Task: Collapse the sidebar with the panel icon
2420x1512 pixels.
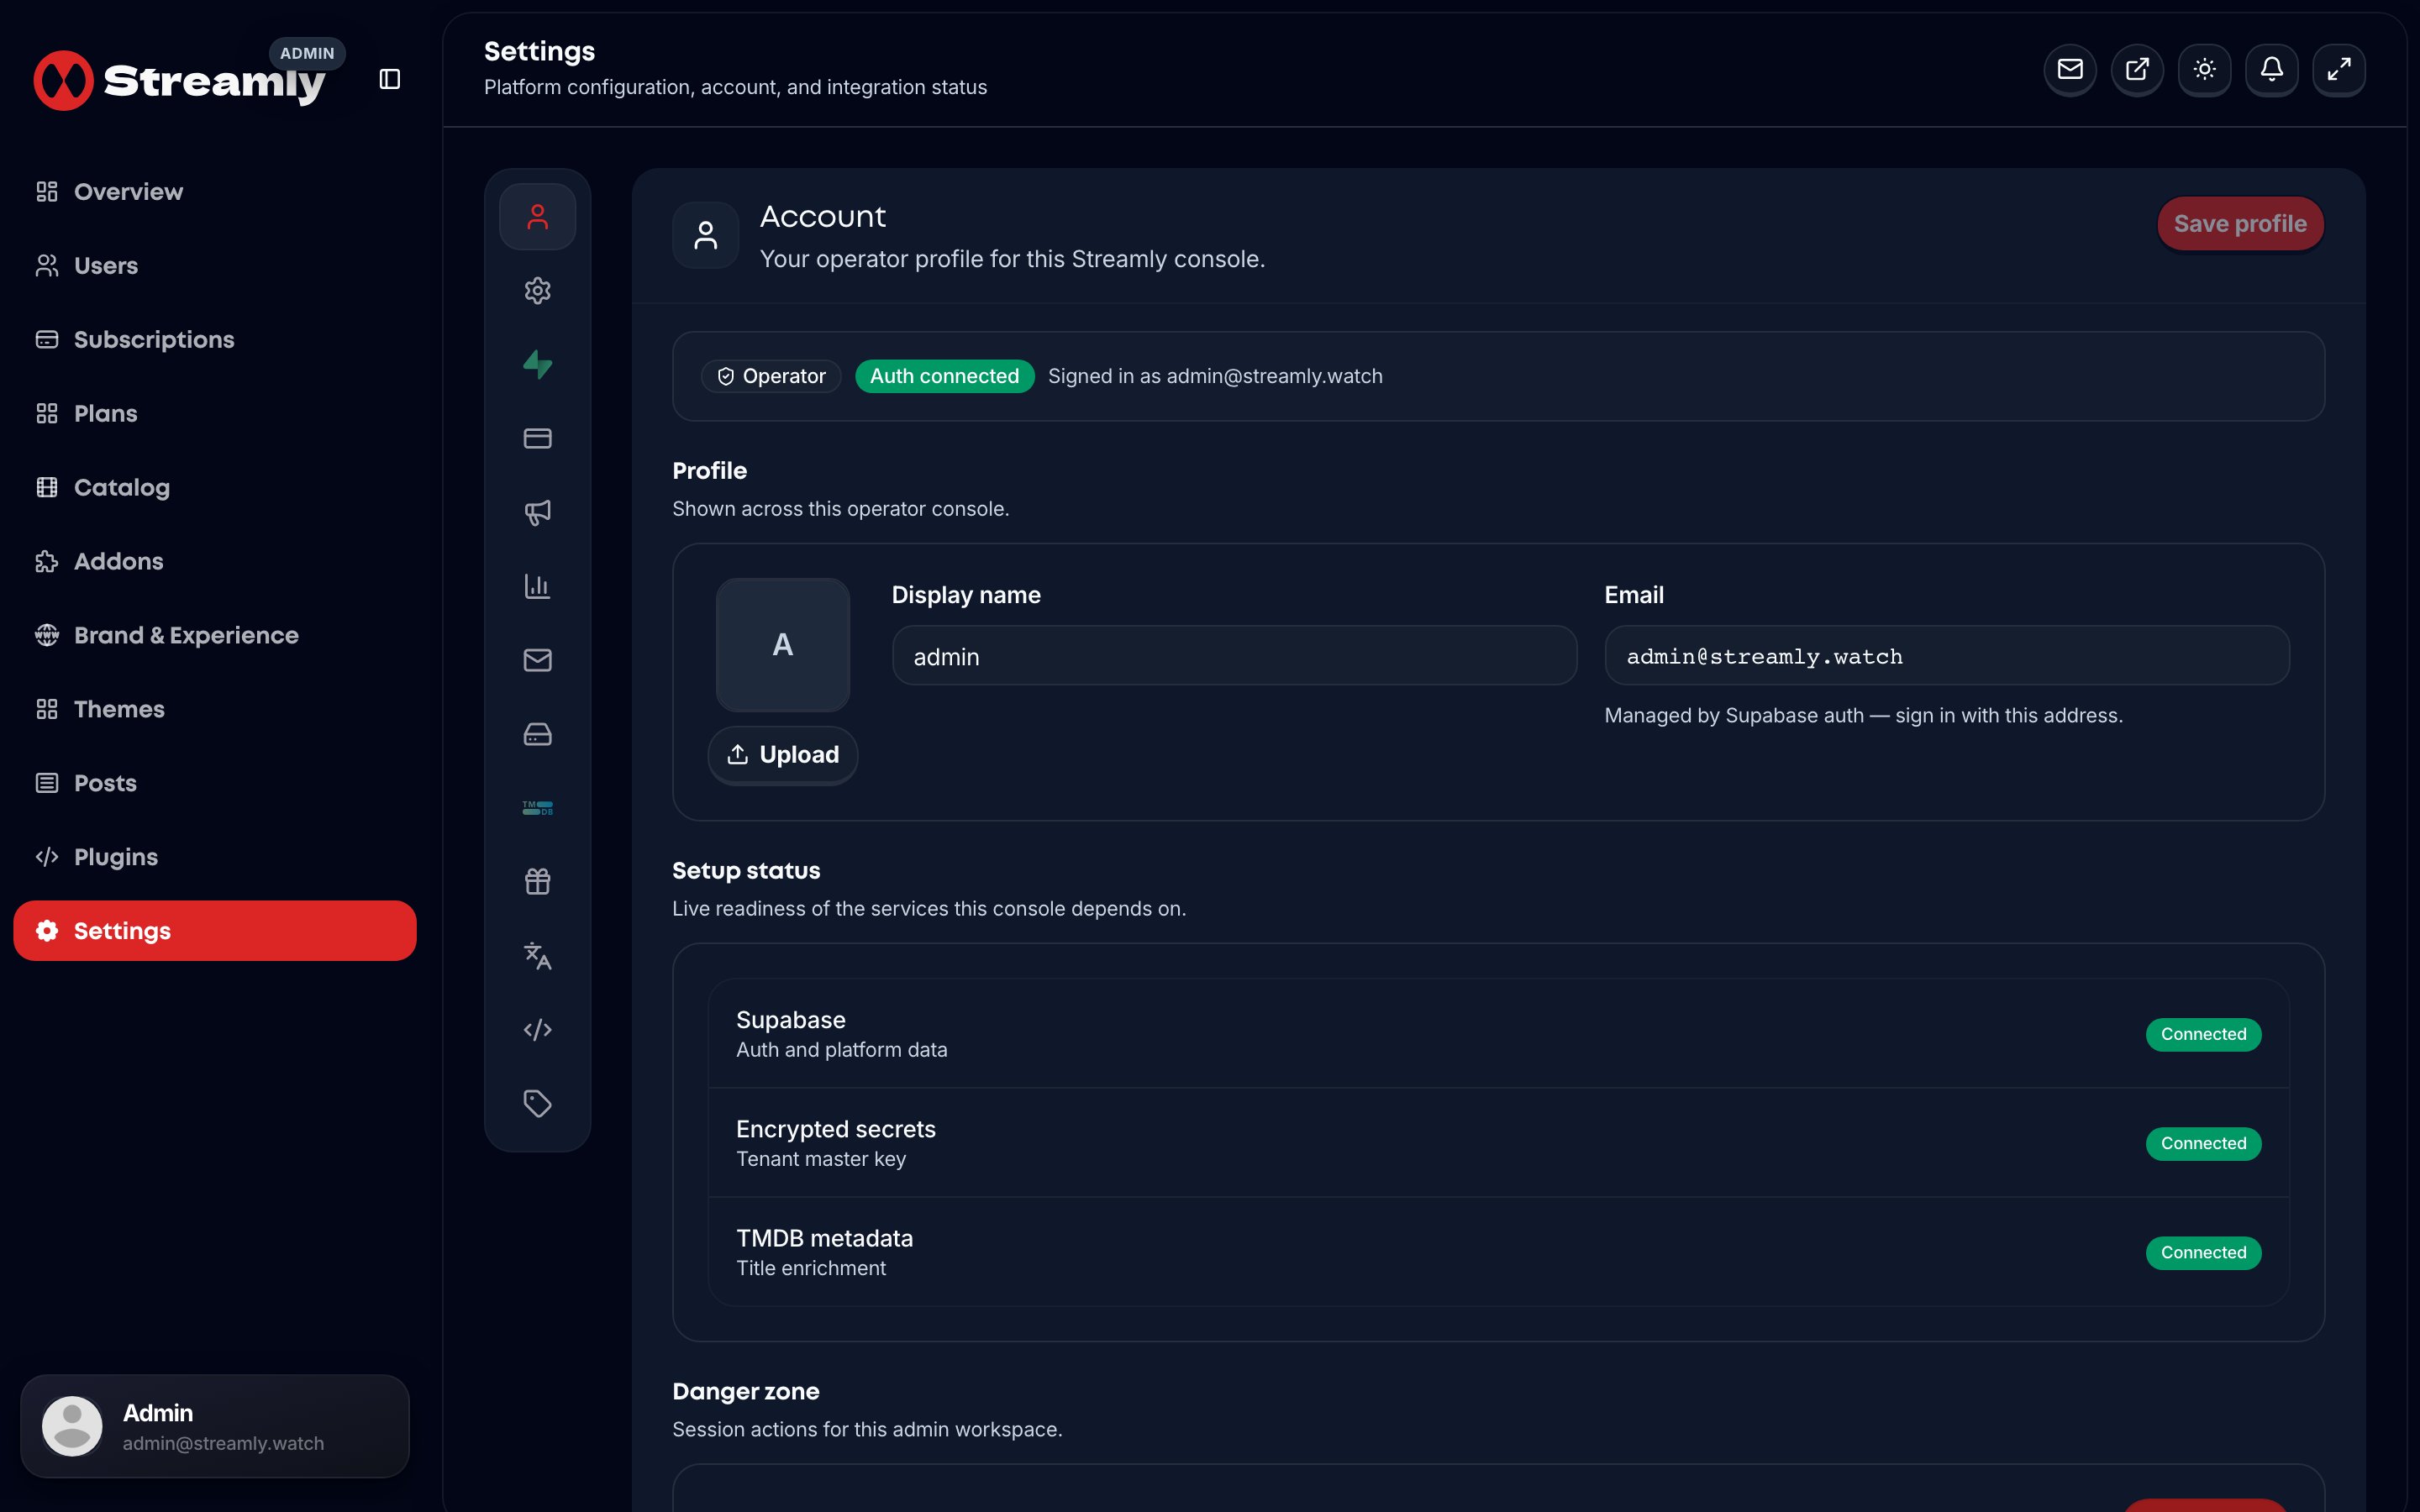Action: (x=390, y=79)
